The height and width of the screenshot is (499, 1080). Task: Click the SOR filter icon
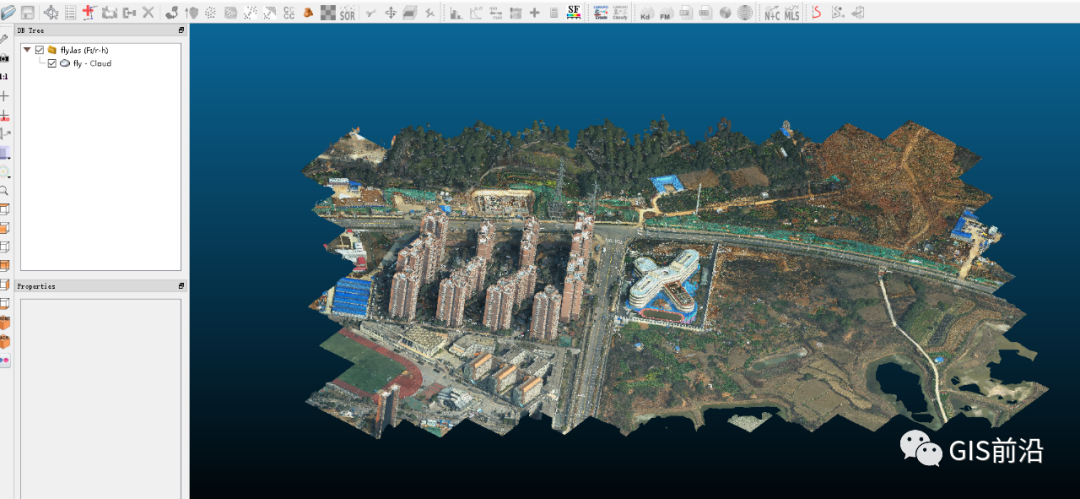tap(347, 12)
